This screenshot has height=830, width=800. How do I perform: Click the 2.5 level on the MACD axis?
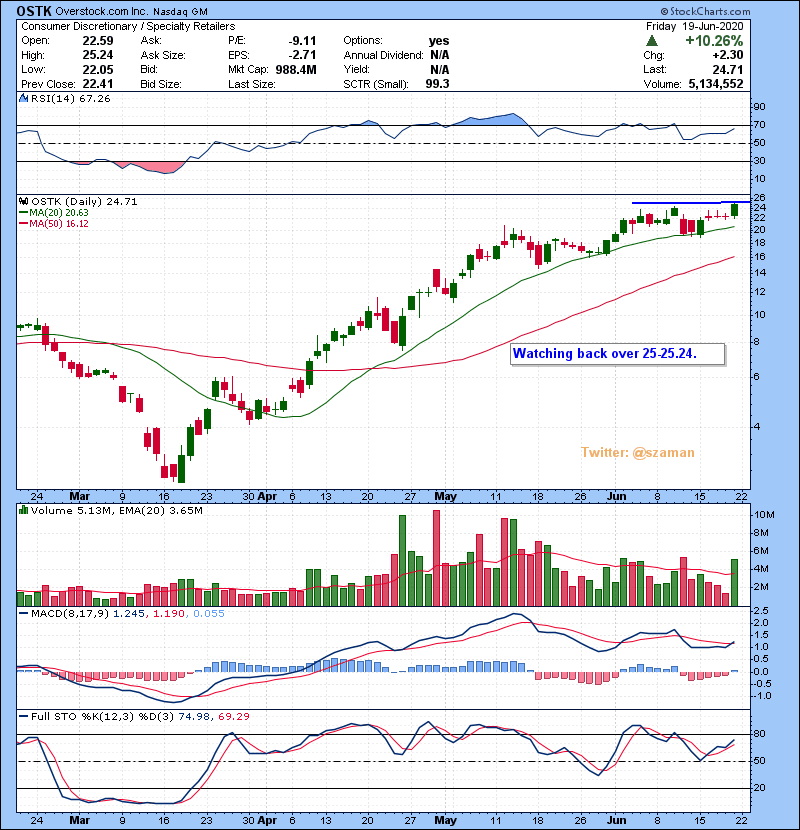click(761, 610)
